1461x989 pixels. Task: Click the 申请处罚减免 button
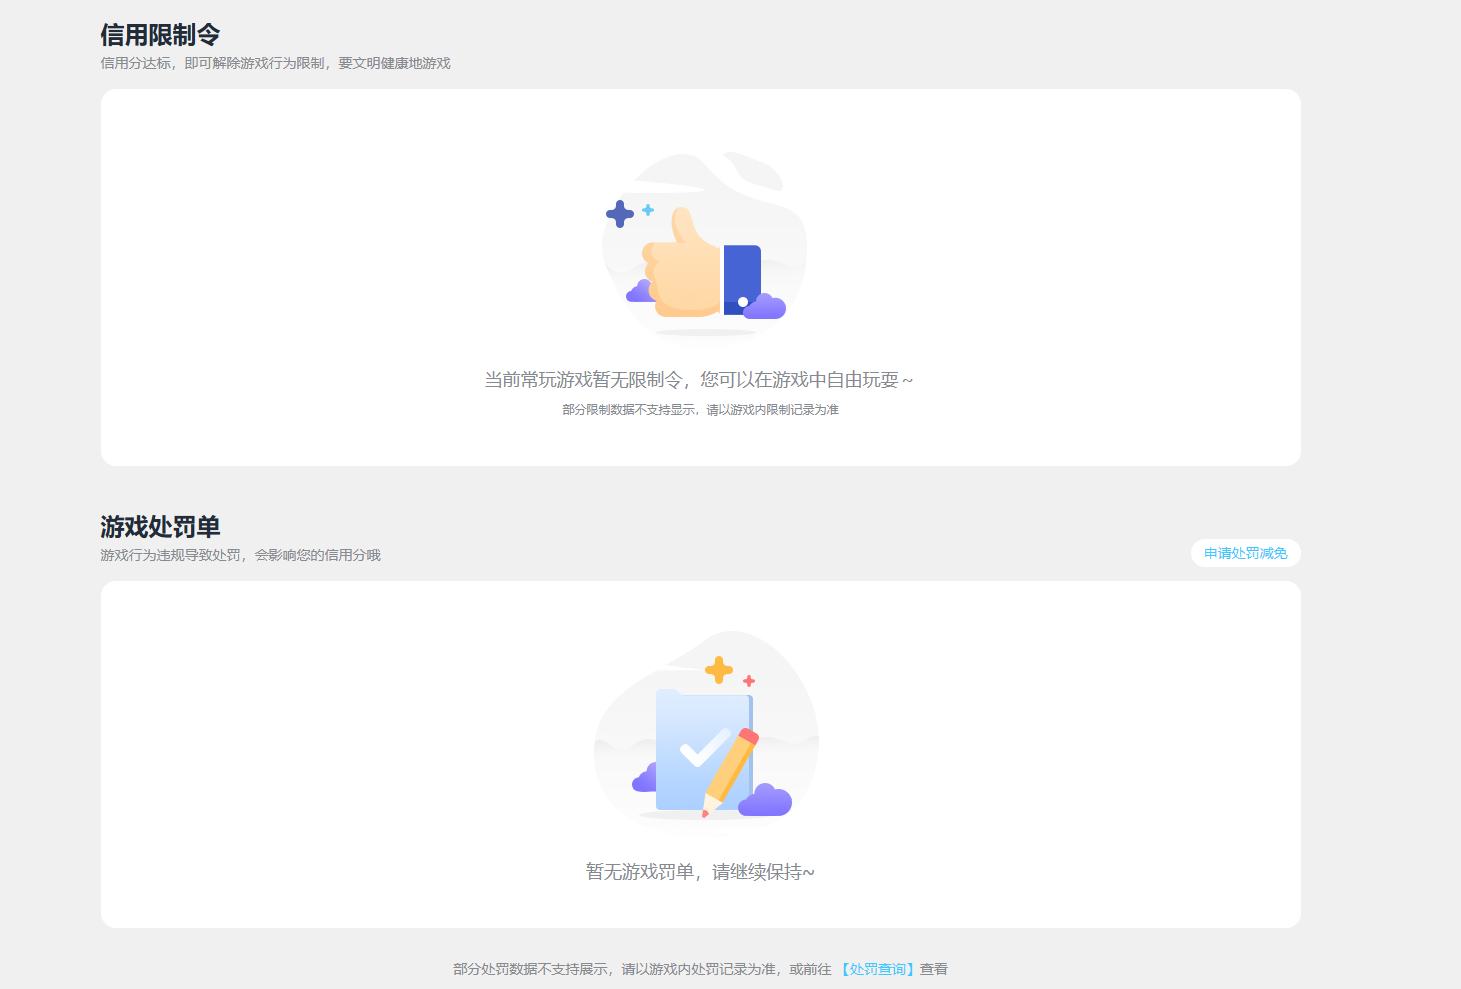coord(1245,553)
